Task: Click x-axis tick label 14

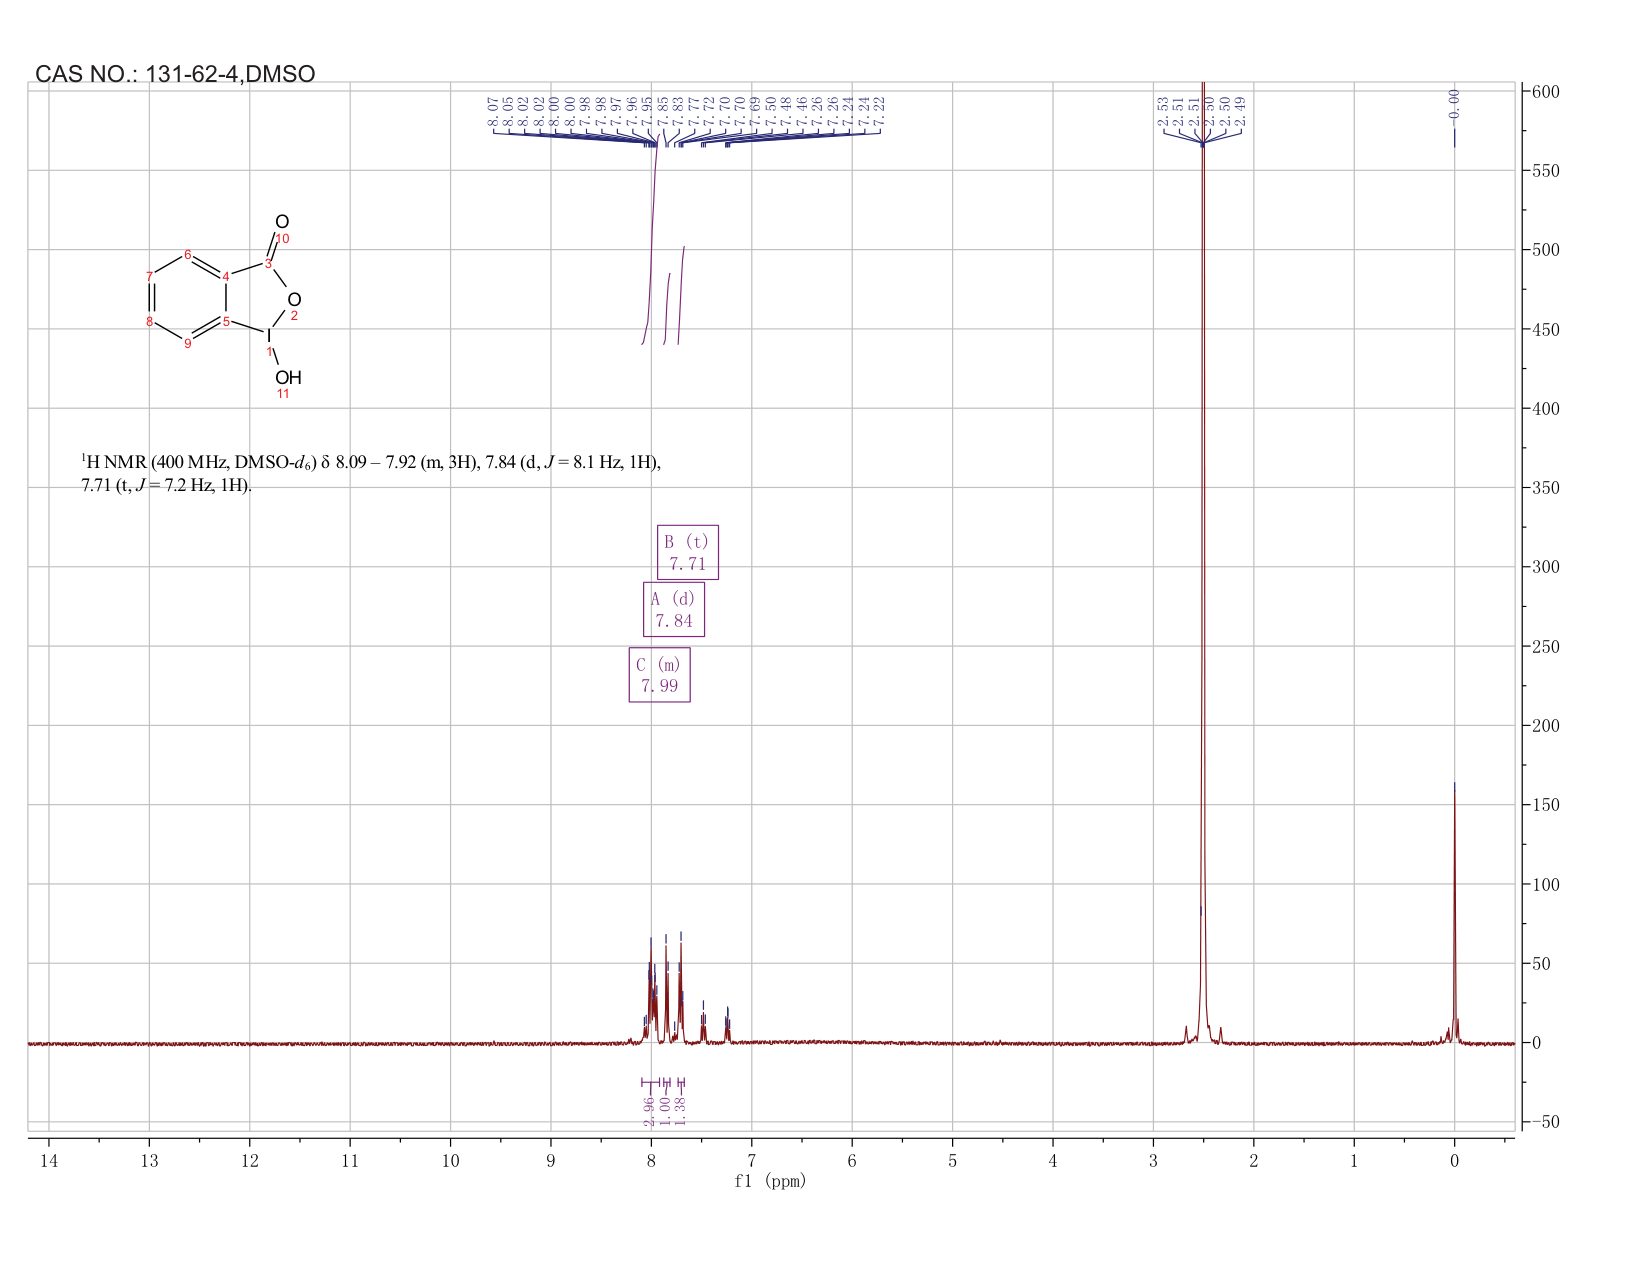Action: (x=48, y=1161)
